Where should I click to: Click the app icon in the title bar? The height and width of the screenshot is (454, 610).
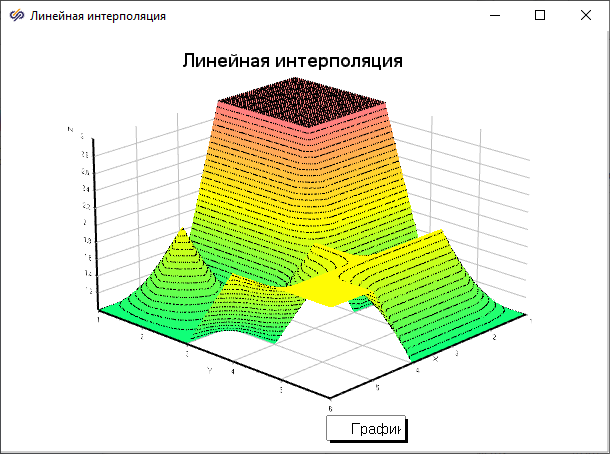click(x=16, y=16)
